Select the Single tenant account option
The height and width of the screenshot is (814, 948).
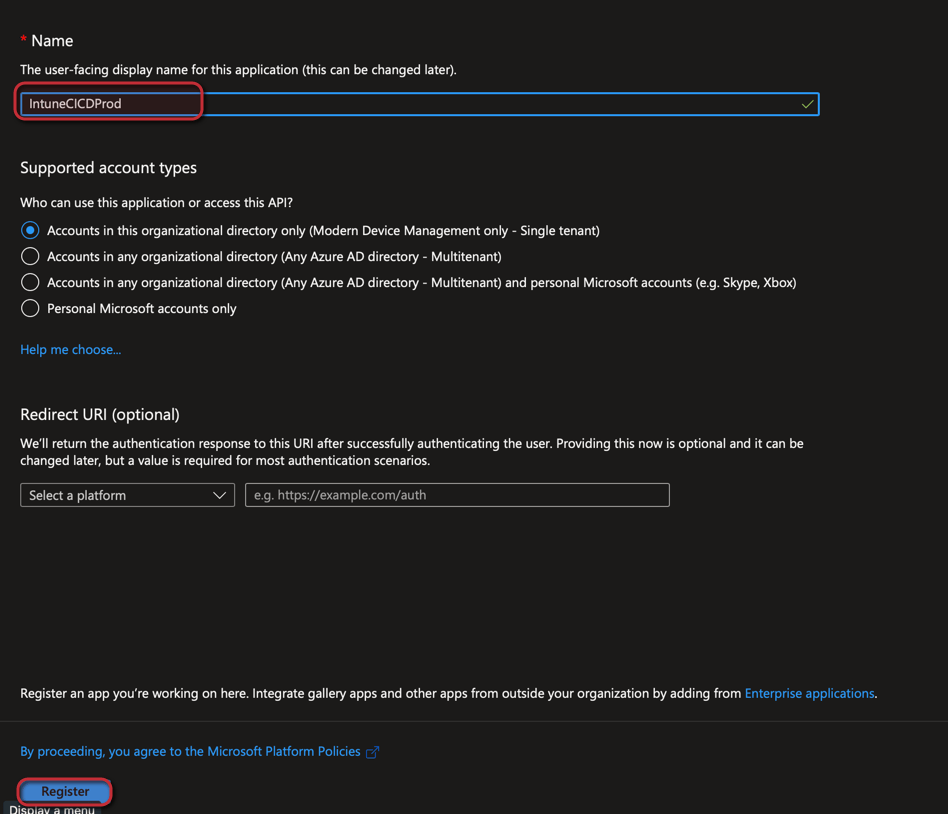pos(30,230)
